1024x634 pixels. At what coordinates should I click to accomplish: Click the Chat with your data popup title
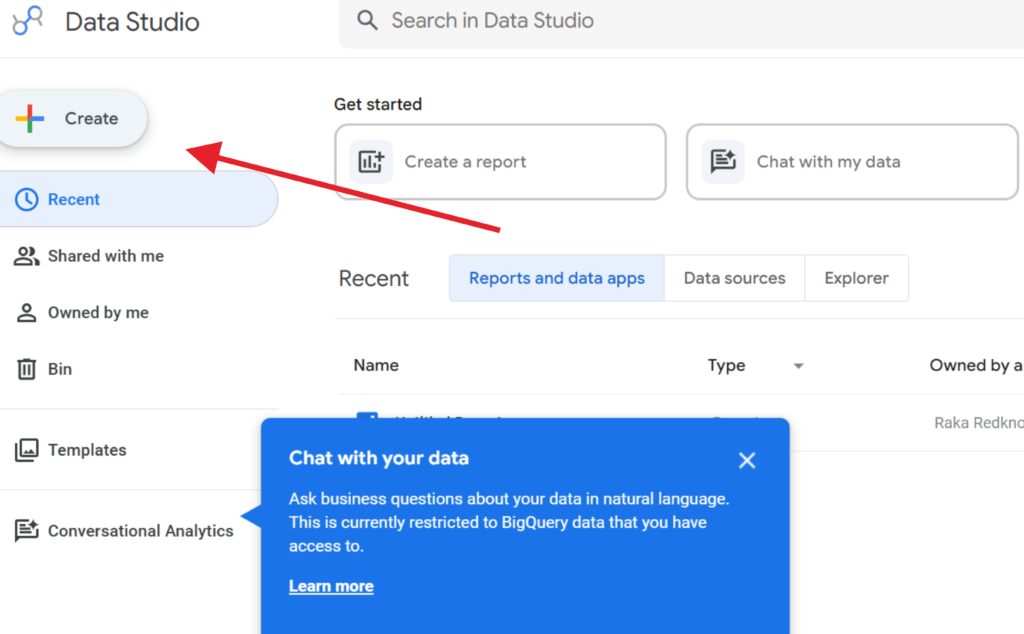coord(379,458)
